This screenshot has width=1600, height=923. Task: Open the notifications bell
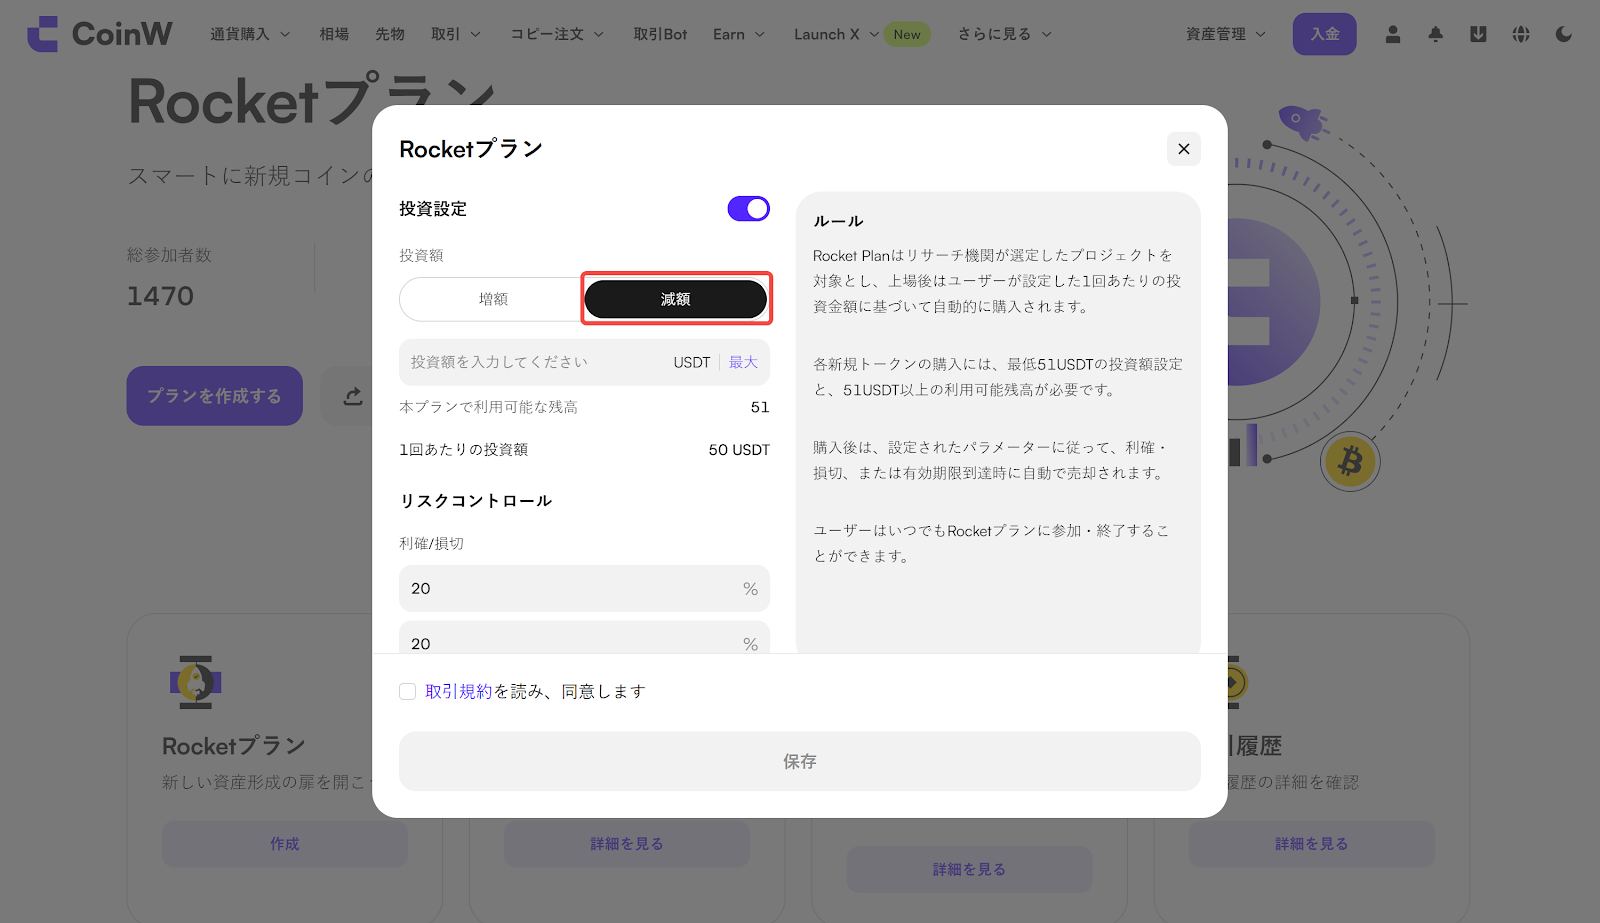(1435, 34)
